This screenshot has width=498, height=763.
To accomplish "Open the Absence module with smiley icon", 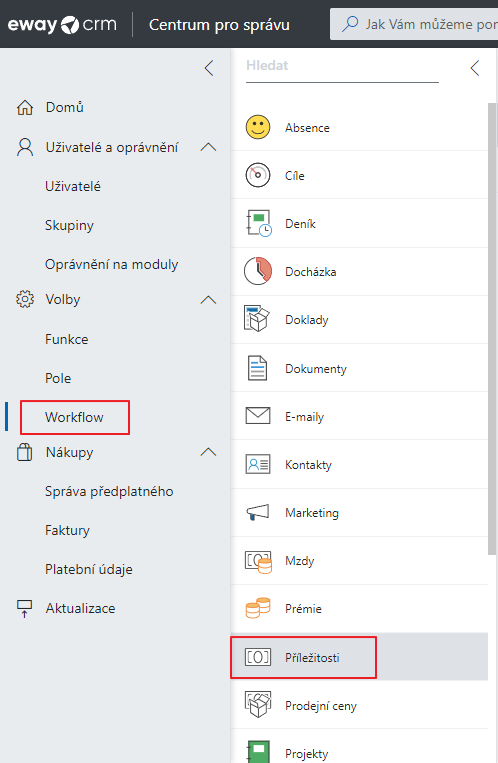I will [258, 127].
